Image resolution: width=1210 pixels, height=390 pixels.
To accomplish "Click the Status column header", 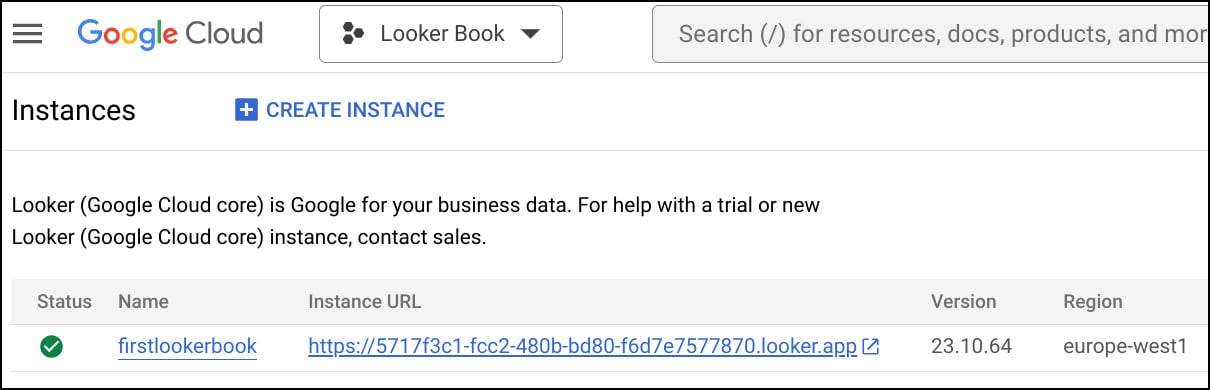I will tap(64, 301).
